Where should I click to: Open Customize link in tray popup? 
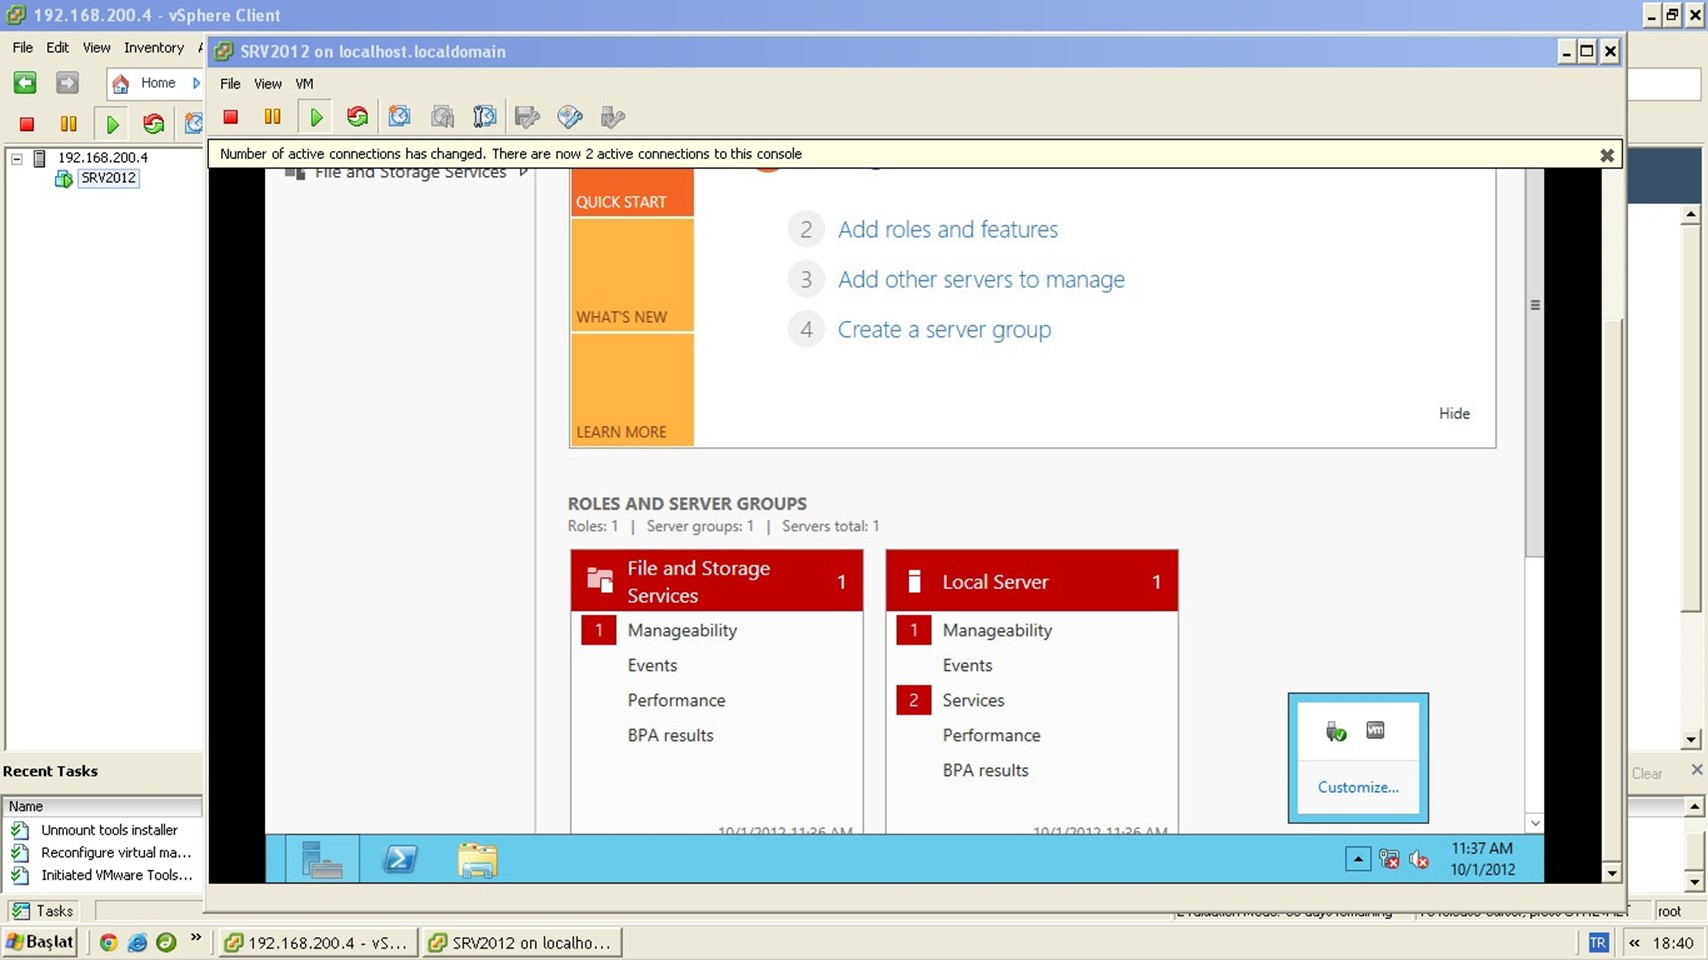tap(1358, 787)
